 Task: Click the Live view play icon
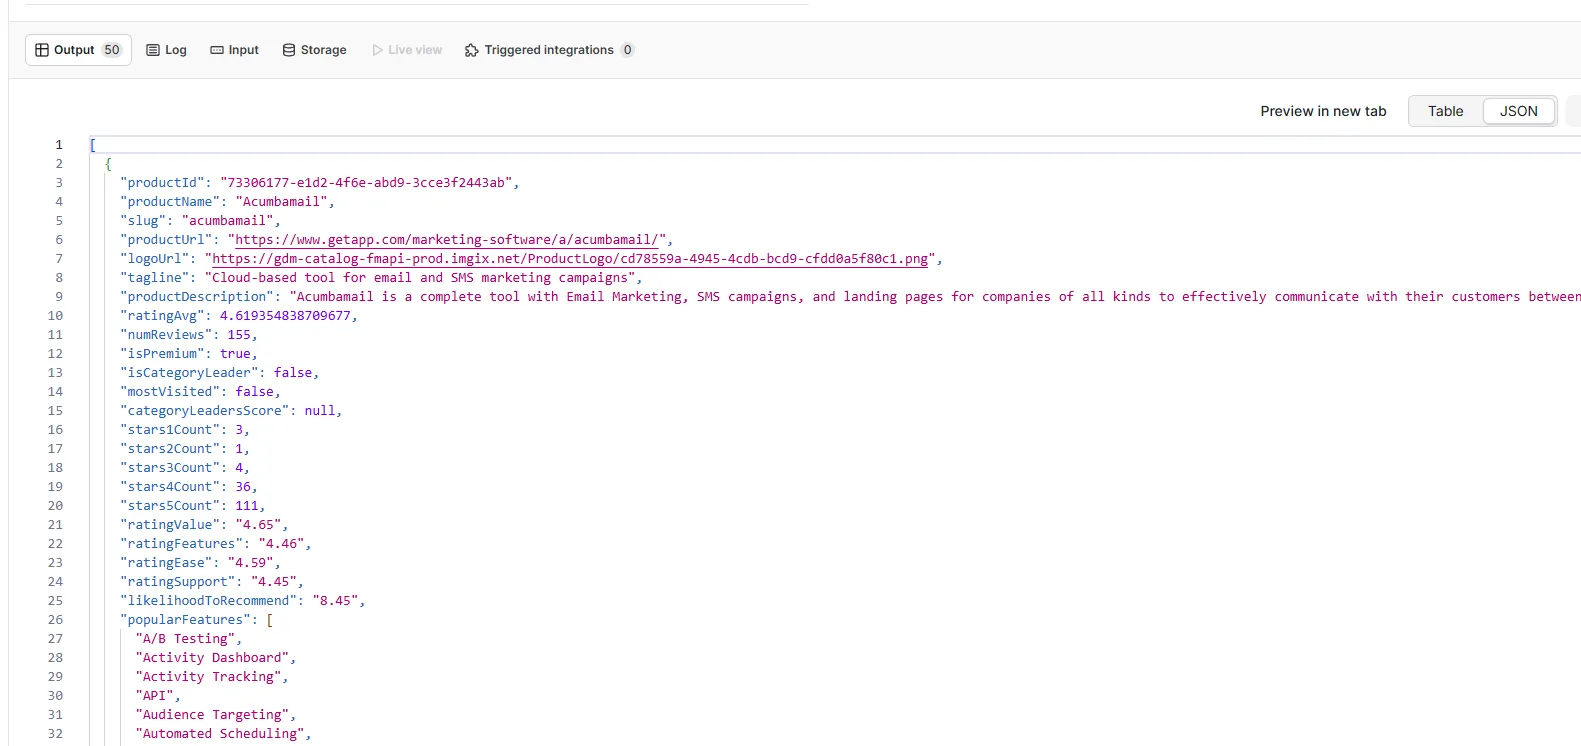point(378,50)
